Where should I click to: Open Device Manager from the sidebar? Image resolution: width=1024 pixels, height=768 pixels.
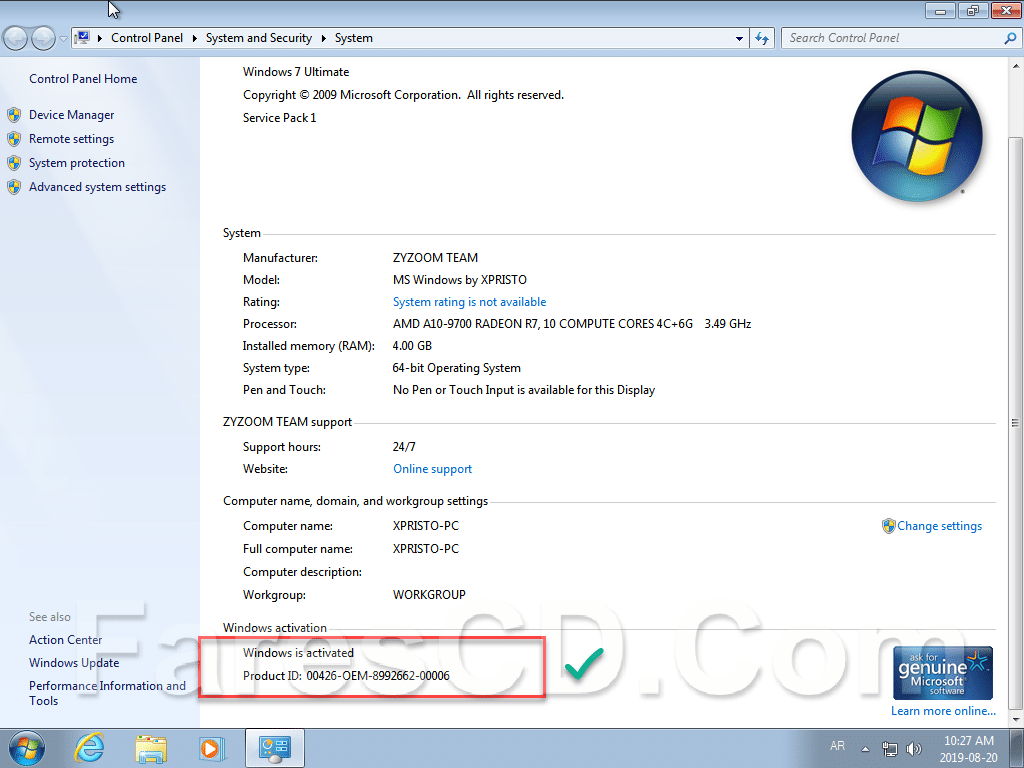click(71, 115)
